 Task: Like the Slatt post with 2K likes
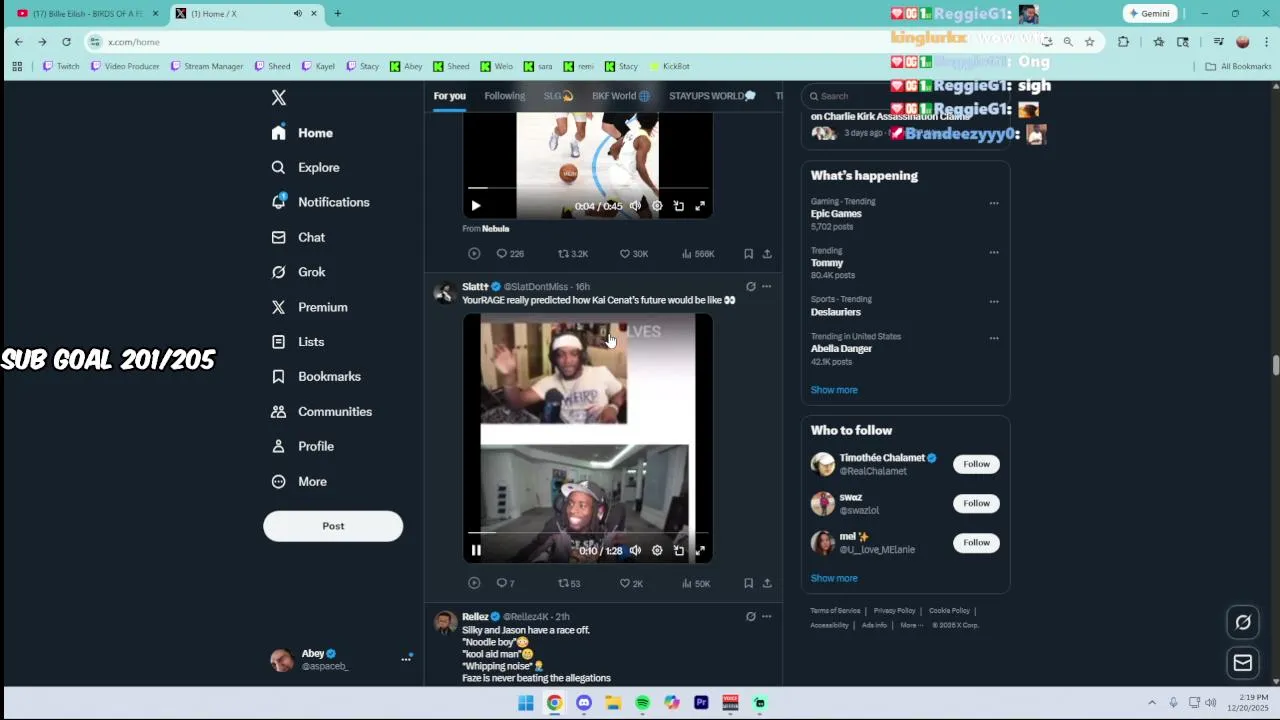click(630, 583)
